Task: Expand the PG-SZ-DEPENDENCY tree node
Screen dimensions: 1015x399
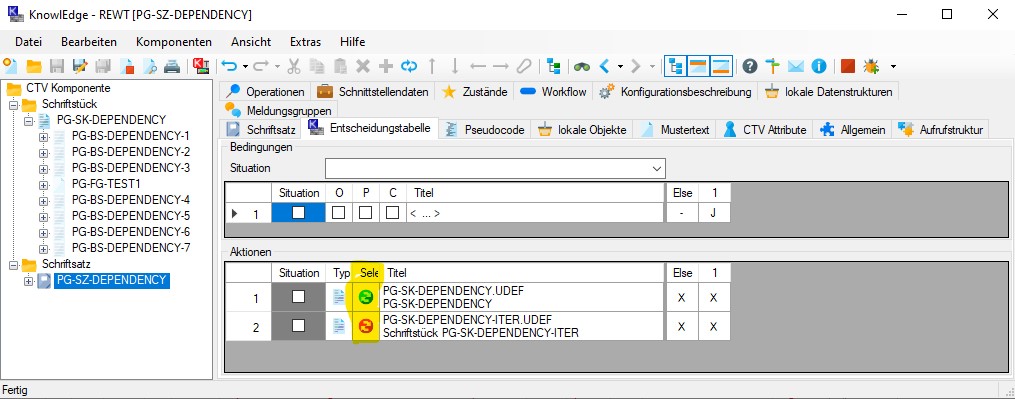Action: pos(28,280)
